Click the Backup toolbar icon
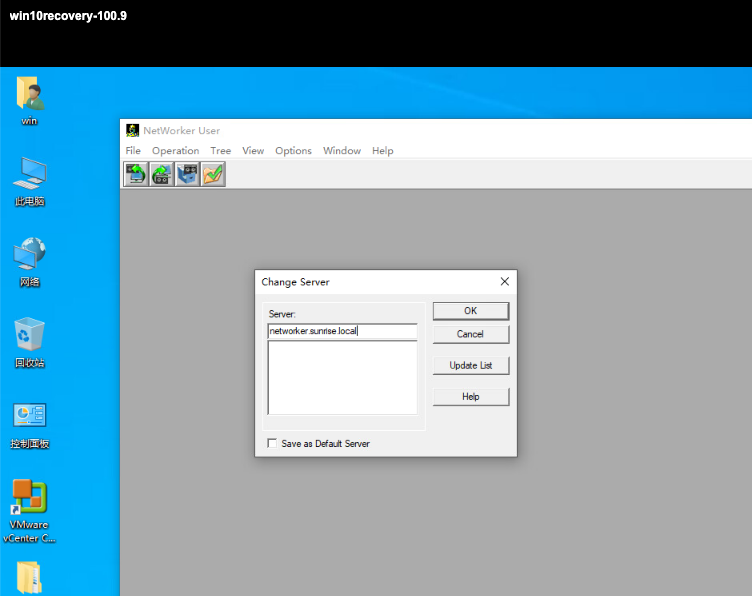 coord(136,174)
